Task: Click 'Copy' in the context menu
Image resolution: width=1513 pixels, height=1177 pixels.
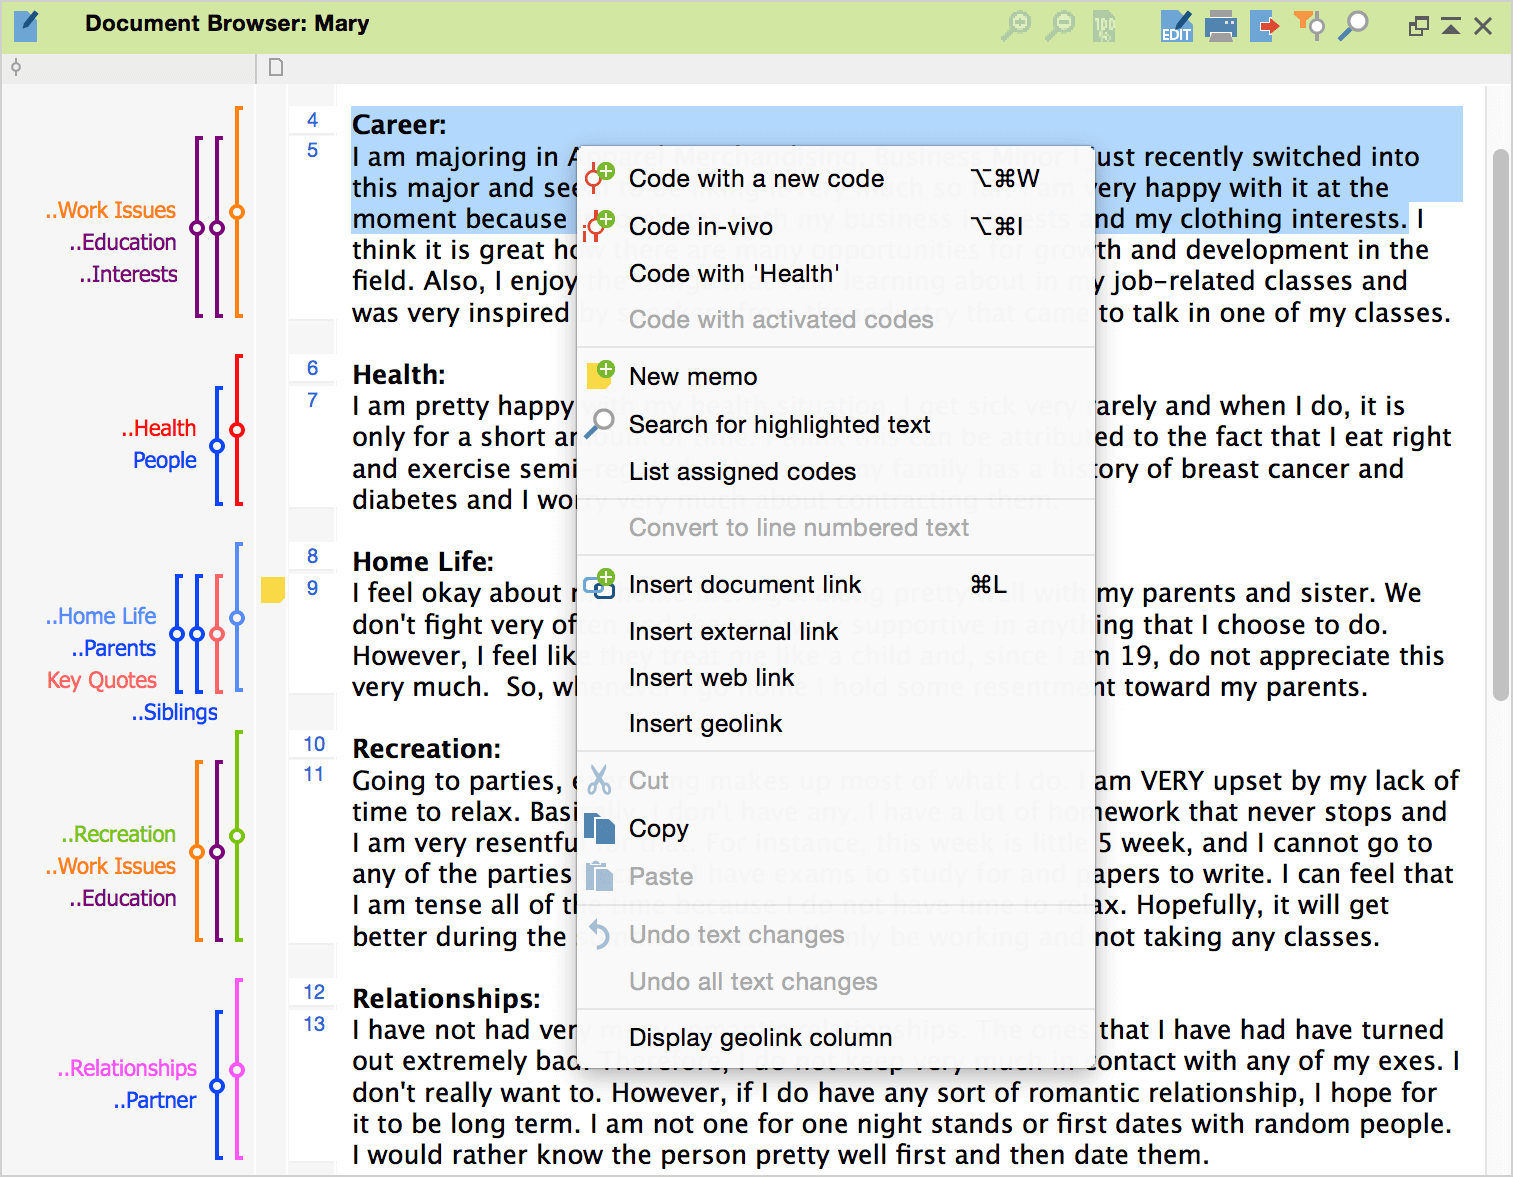Action: tap(658, 829)
